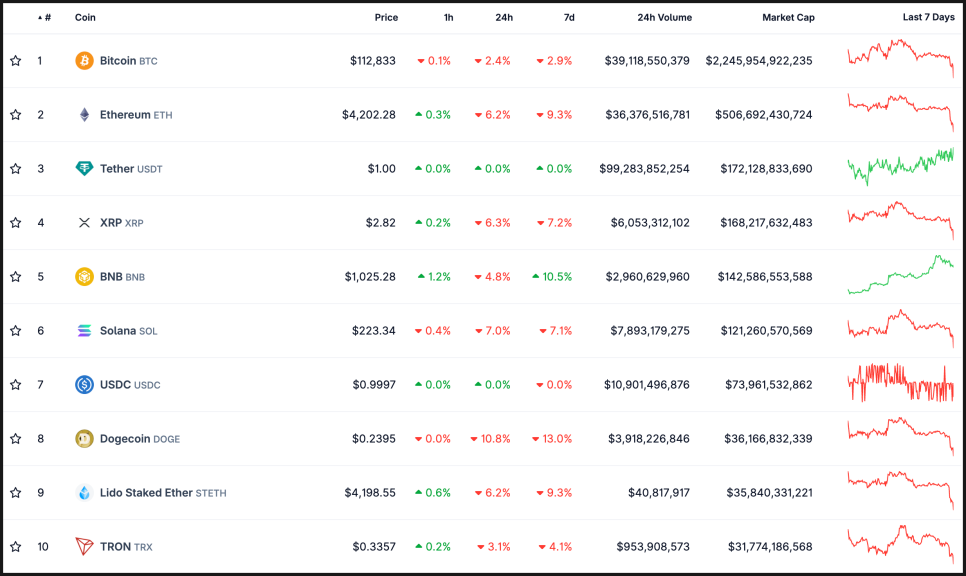Click the Dogecoin logo icon
The height and width of the screenshot is (576, 966).
[x=84, y=439]
